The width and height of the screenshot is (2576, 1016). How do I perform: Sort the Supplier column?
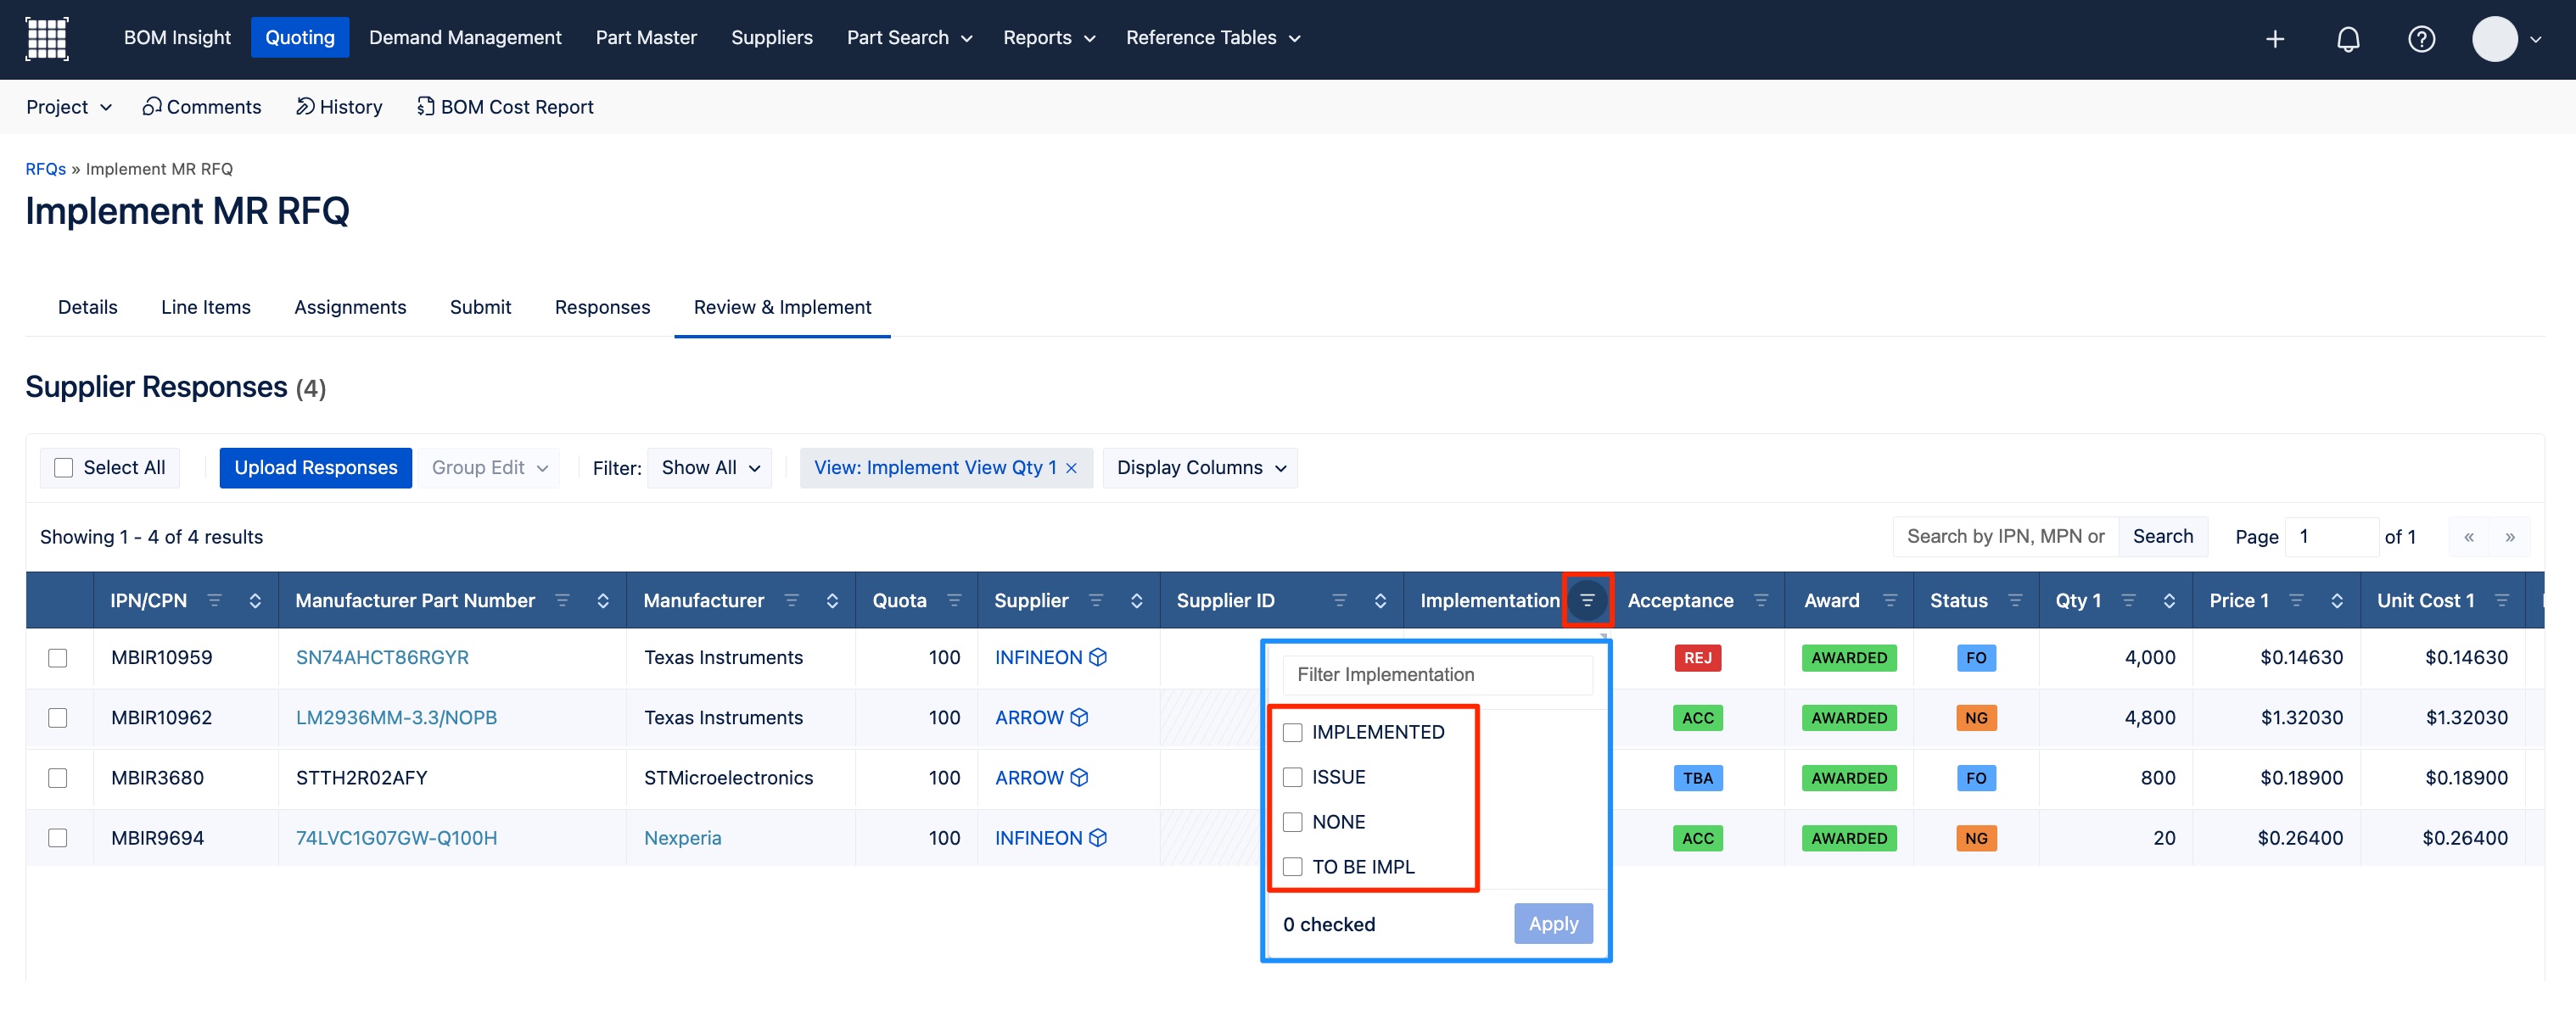pos(1137,600)
